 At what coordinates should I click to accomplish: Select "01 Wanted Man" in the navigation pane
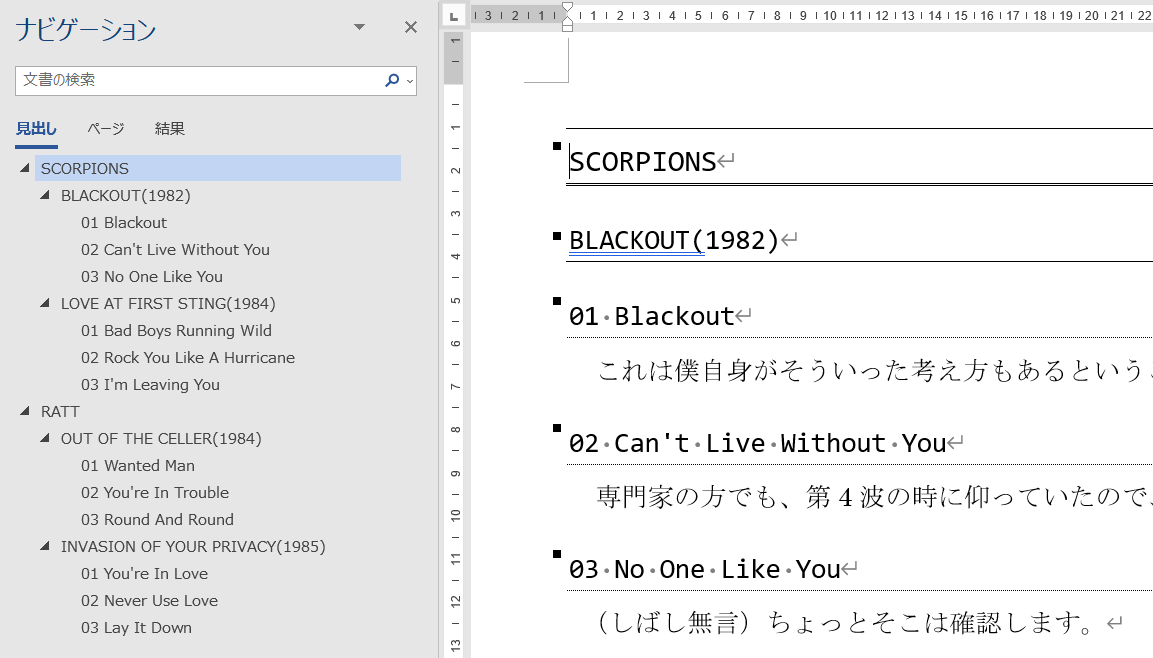pos(138,465)
